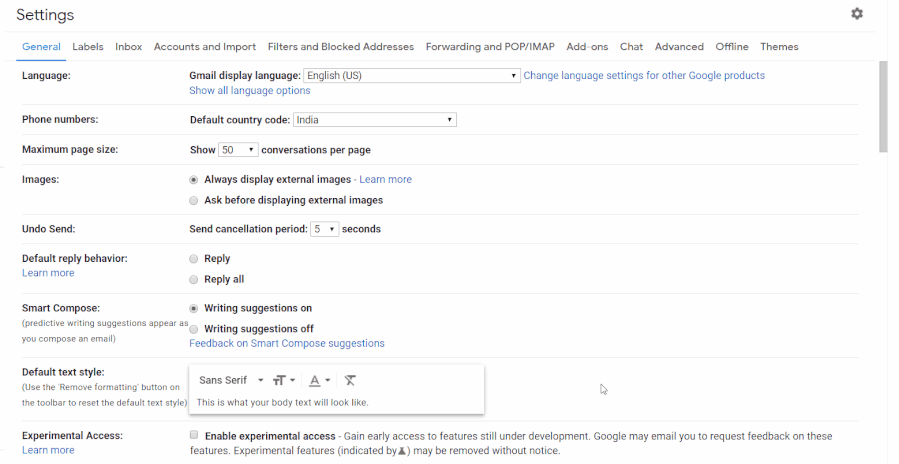Go to the Themes tab

point(779,46)
